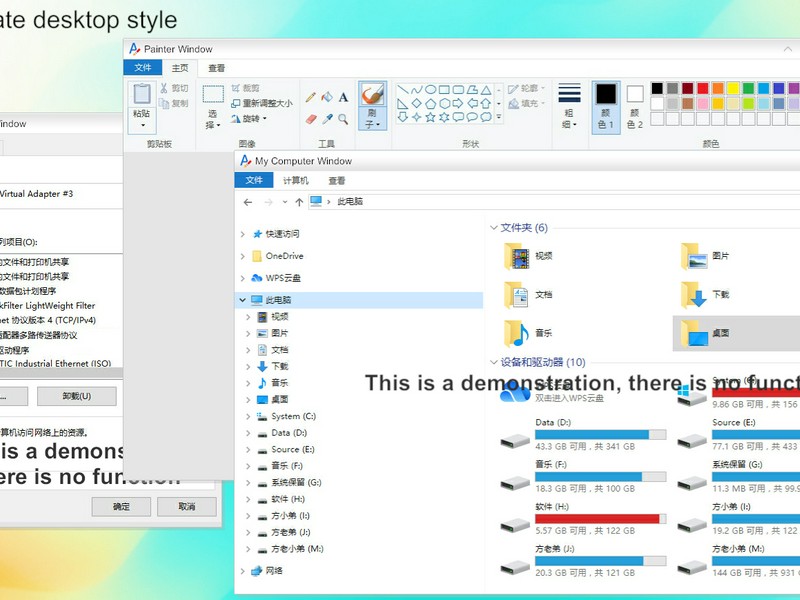The height and width of the screenshot is (600, 800).
Task: Click the 取消 button in left window
Action: 187,507
